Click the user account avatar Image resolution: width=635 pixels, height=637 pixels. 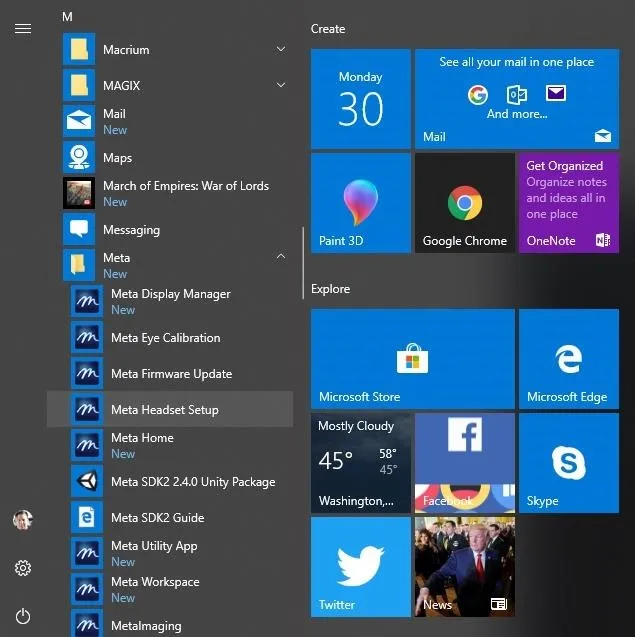click(x=23, y=520)
